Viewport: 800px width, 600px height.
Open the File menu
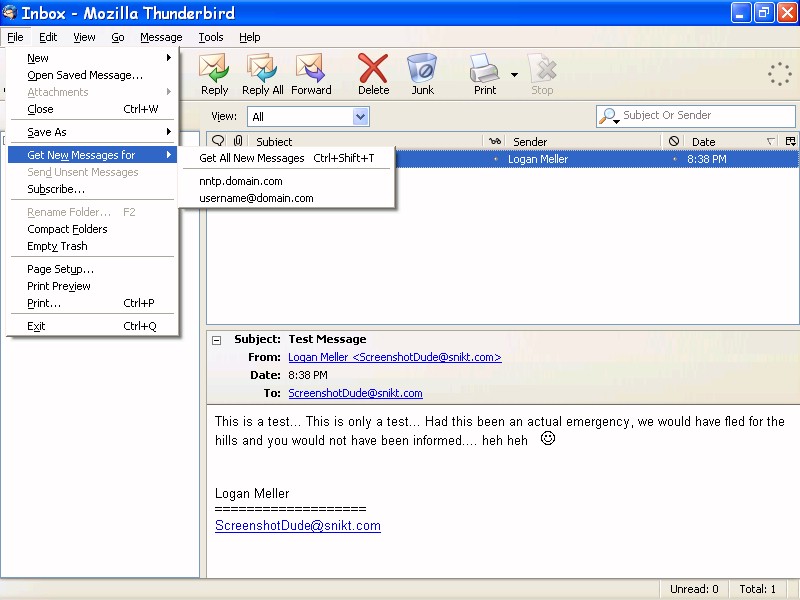(15, 37)
